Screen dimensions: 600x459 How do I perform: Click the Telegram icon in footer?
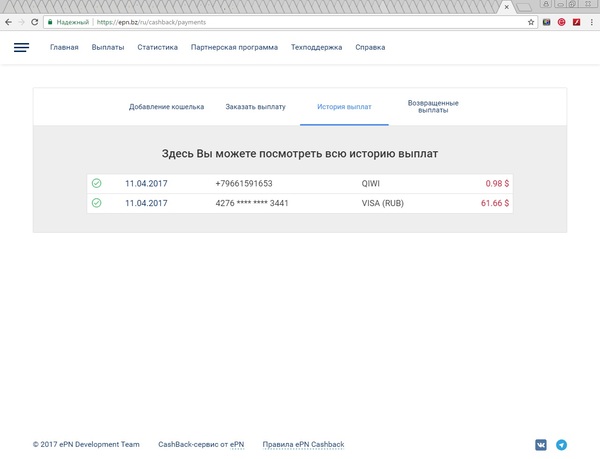561,445
